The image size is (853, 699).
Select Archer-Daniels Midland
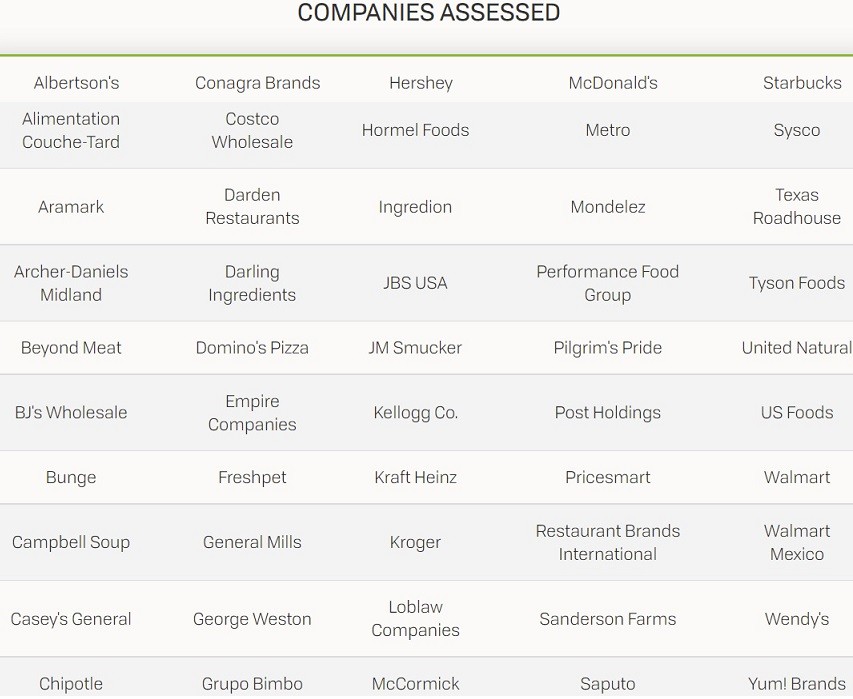point(71,283)
